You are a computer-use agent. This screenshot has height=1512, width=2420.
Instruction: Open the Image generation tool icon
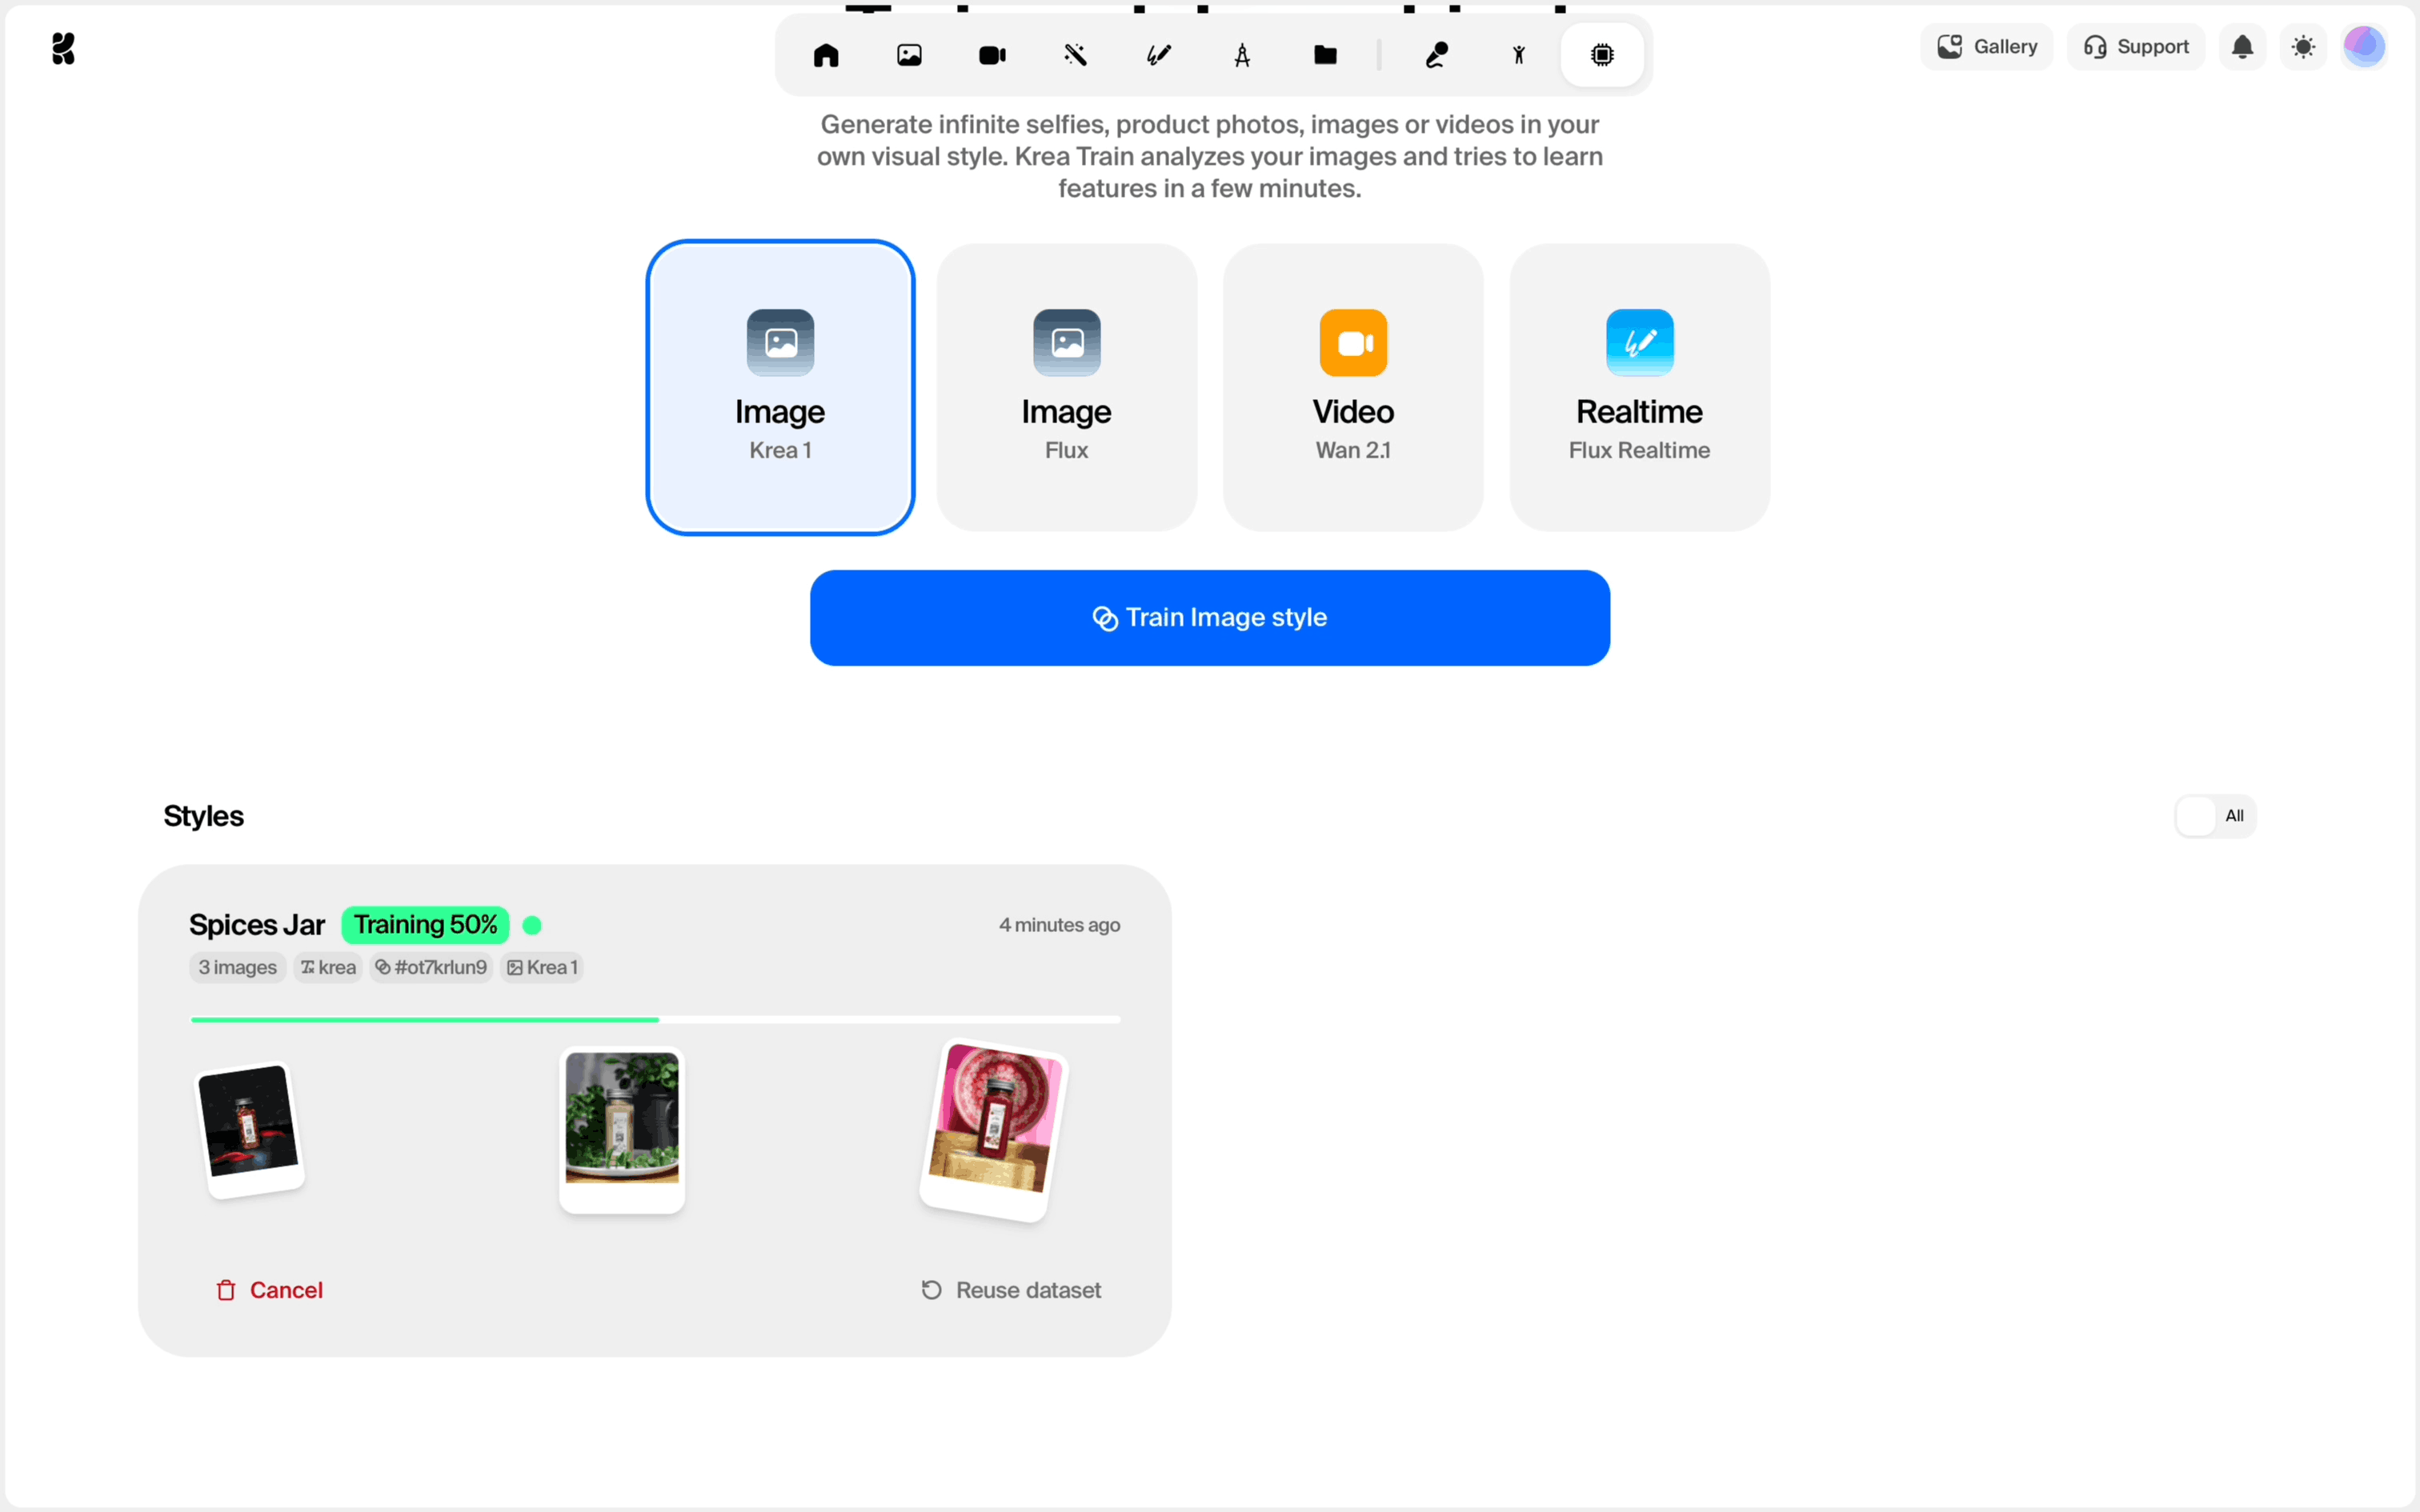pyautogui.click(x=909, y=55)
